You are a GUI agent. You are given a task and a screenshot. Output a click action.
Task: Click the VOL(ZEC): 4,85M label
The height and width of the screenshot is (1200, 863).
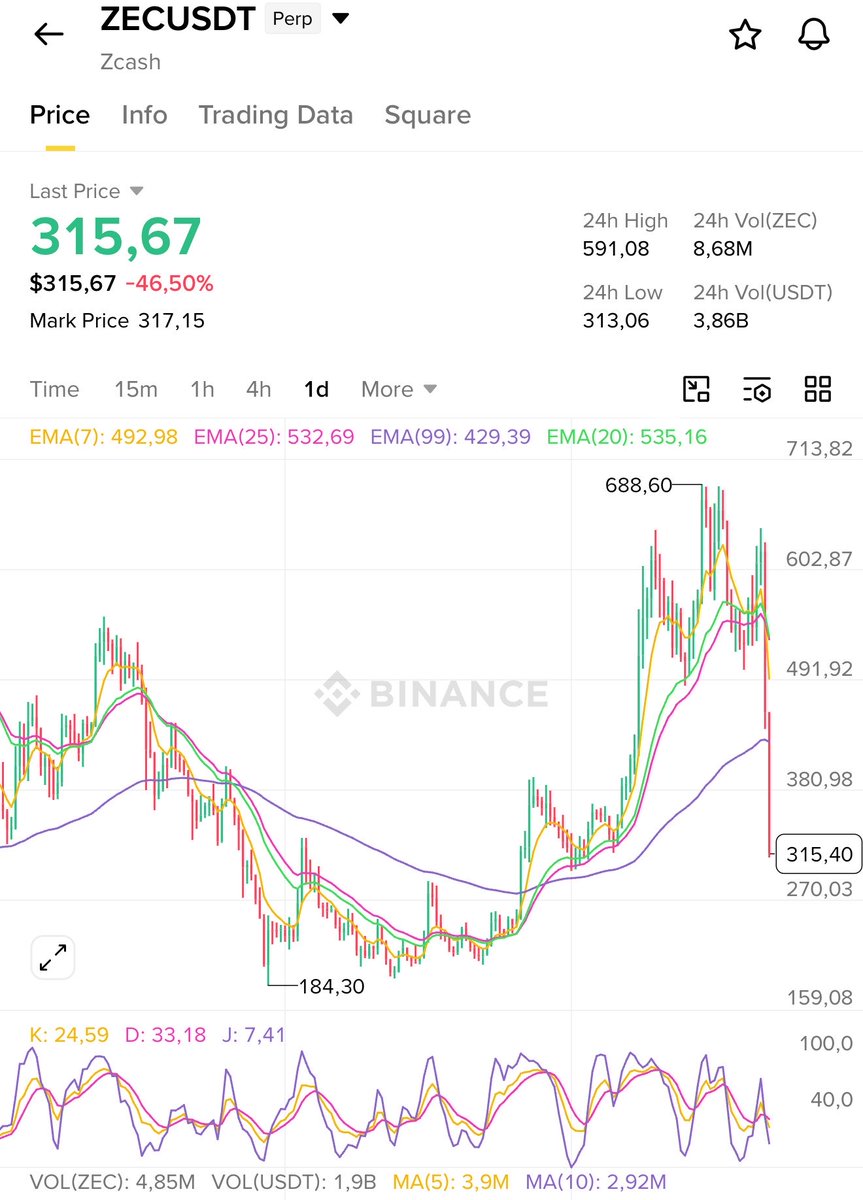(112, 1182)
